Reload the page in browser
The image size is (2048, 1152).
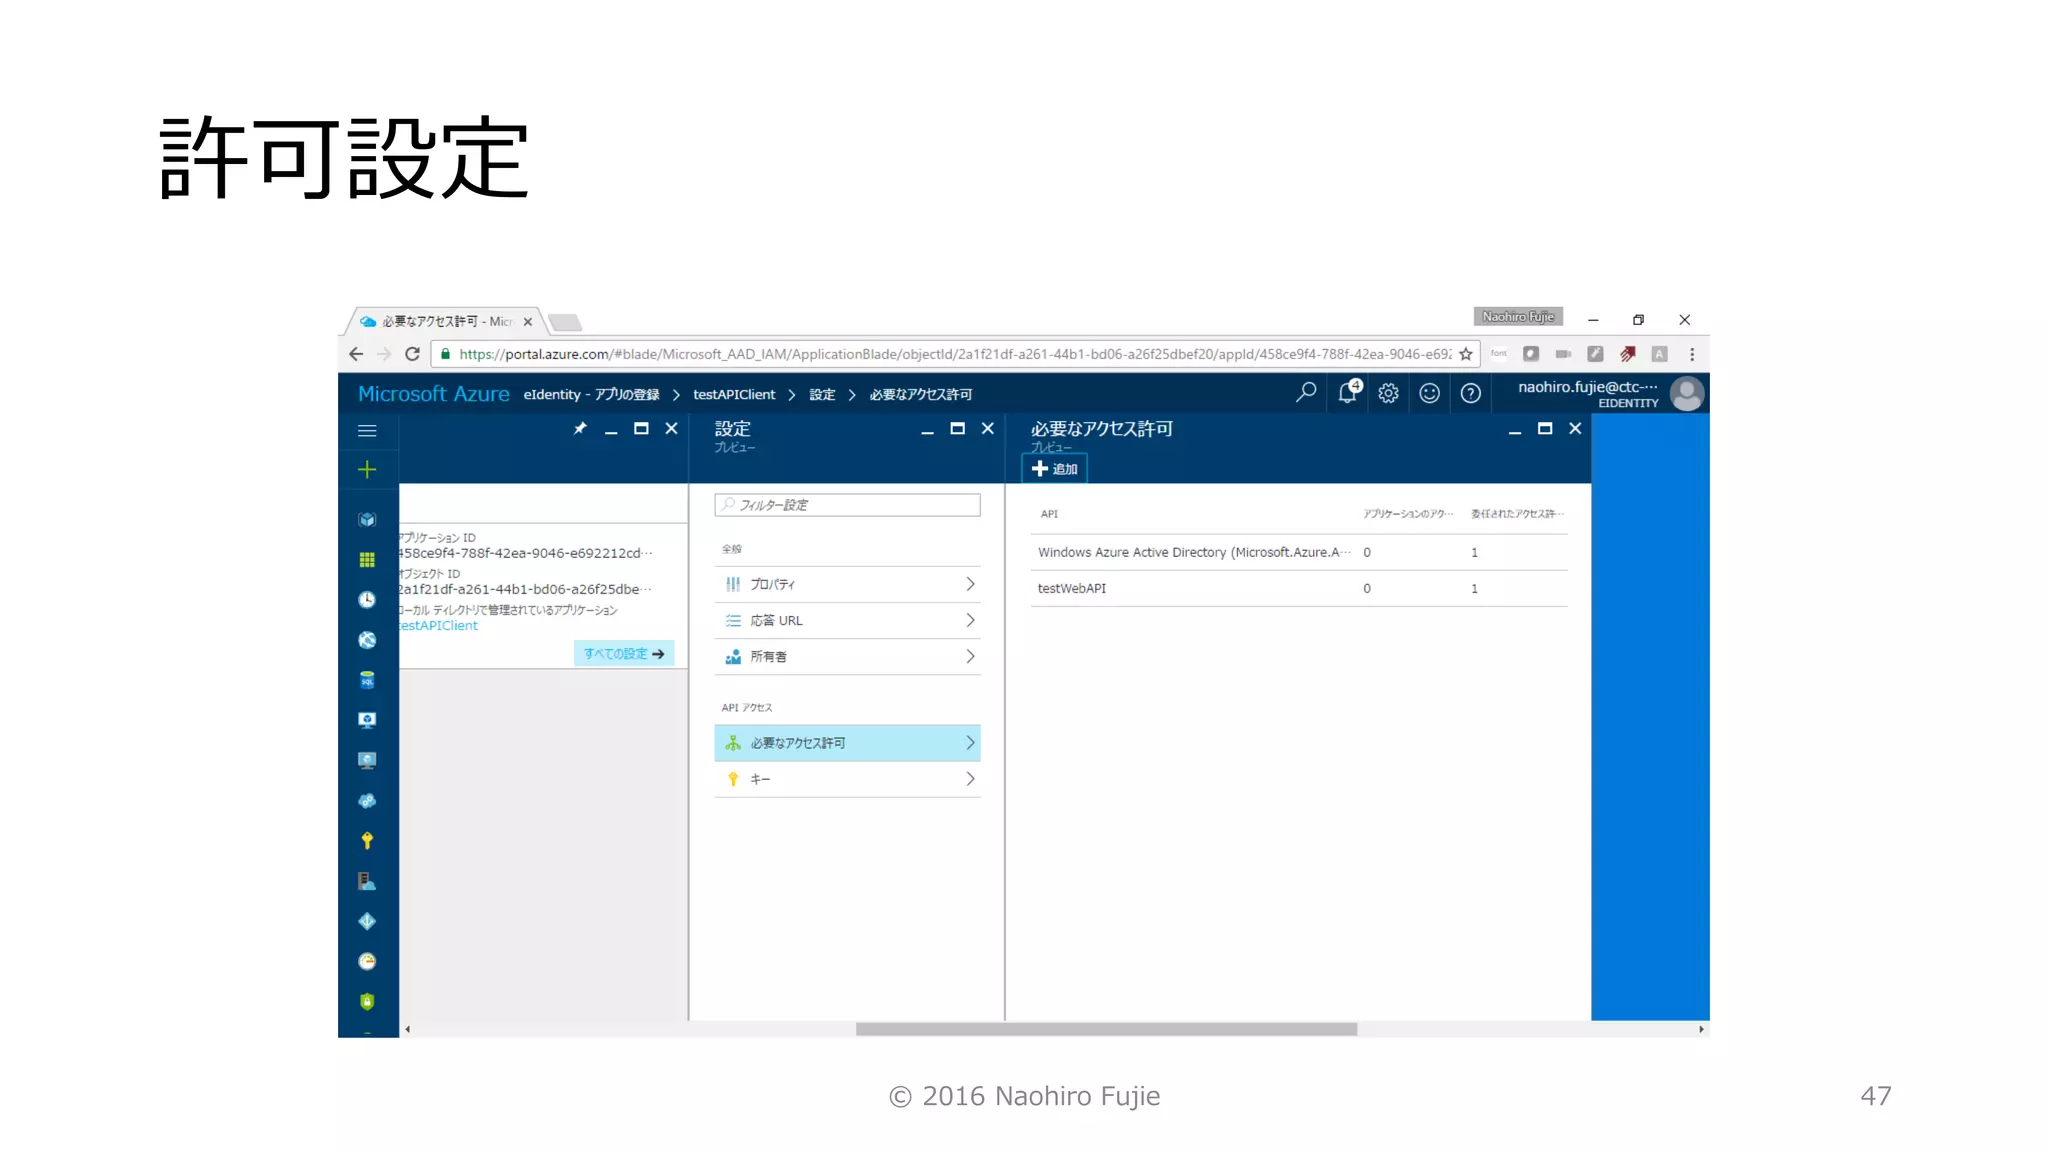(x=412, y=354)
